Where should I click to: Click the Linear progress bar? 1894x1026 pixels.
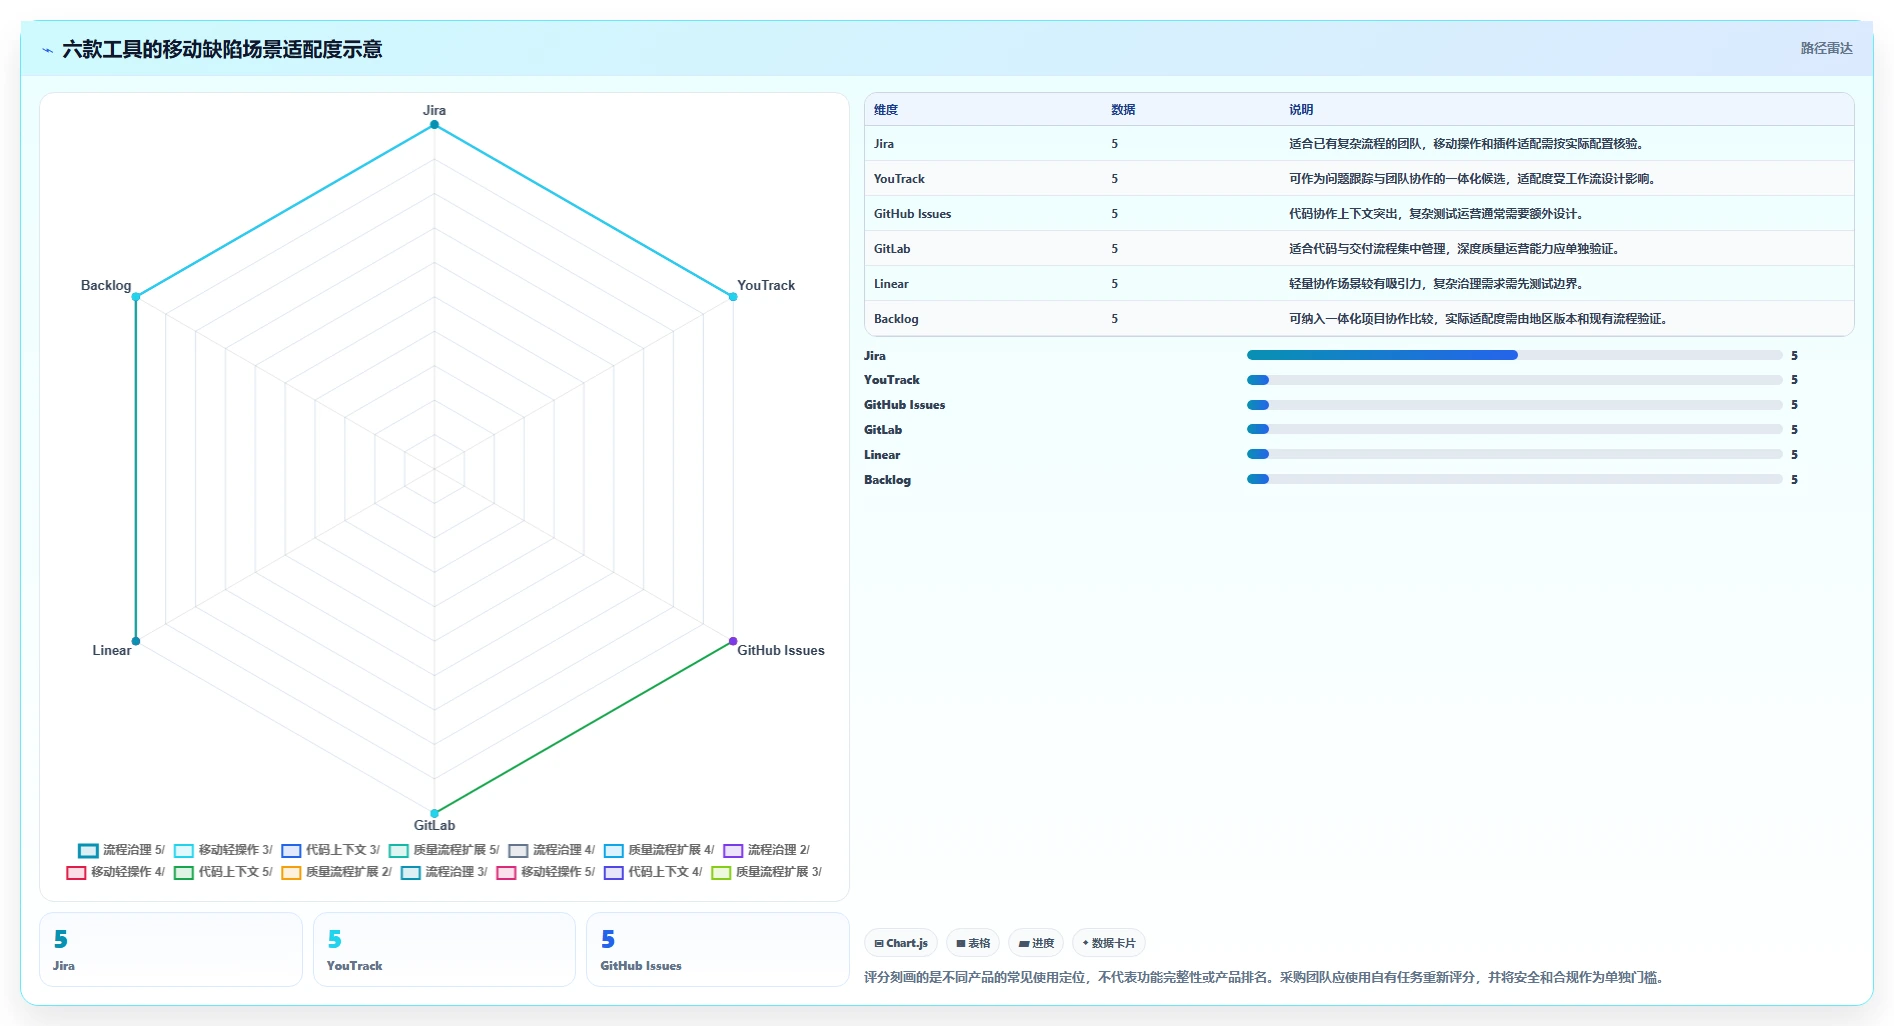(1514, 454)
